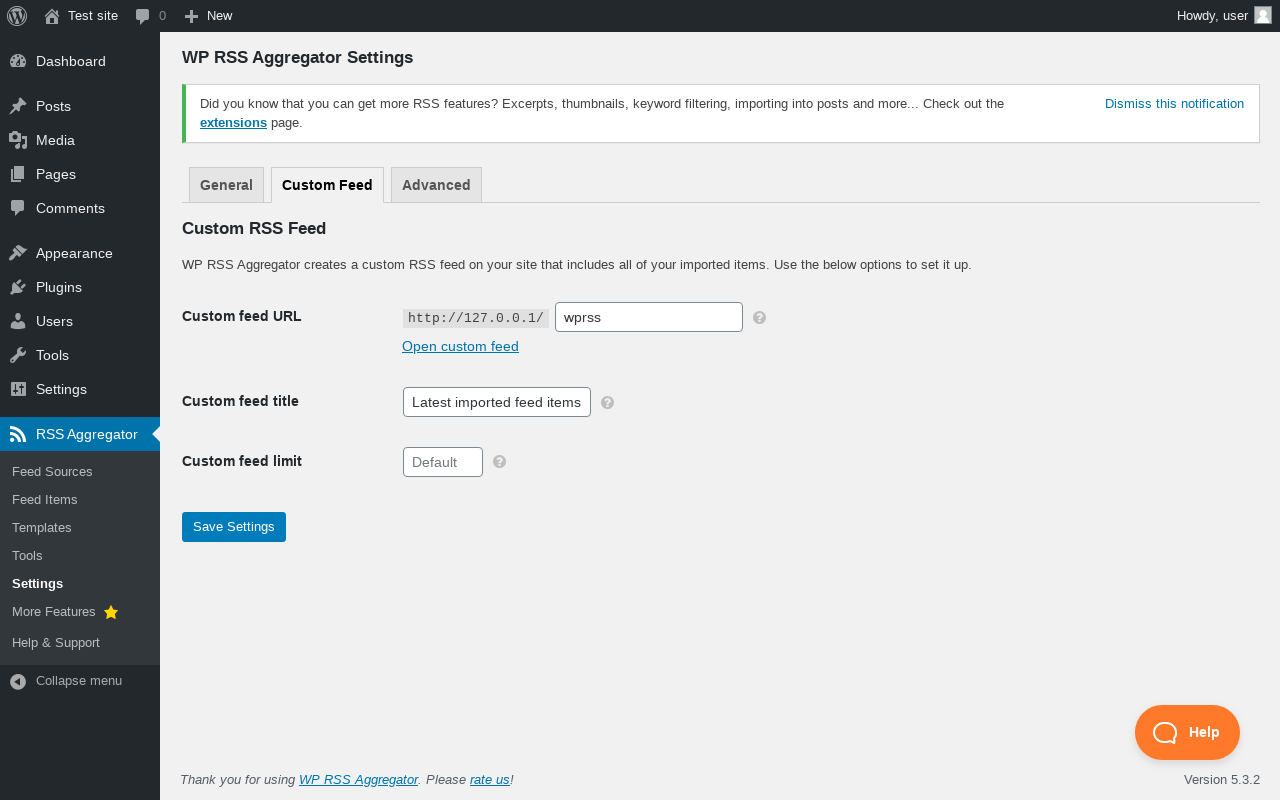Click the WordPress logo icon
Viewport: 1280px width, 800px height.
pos(17,16)
